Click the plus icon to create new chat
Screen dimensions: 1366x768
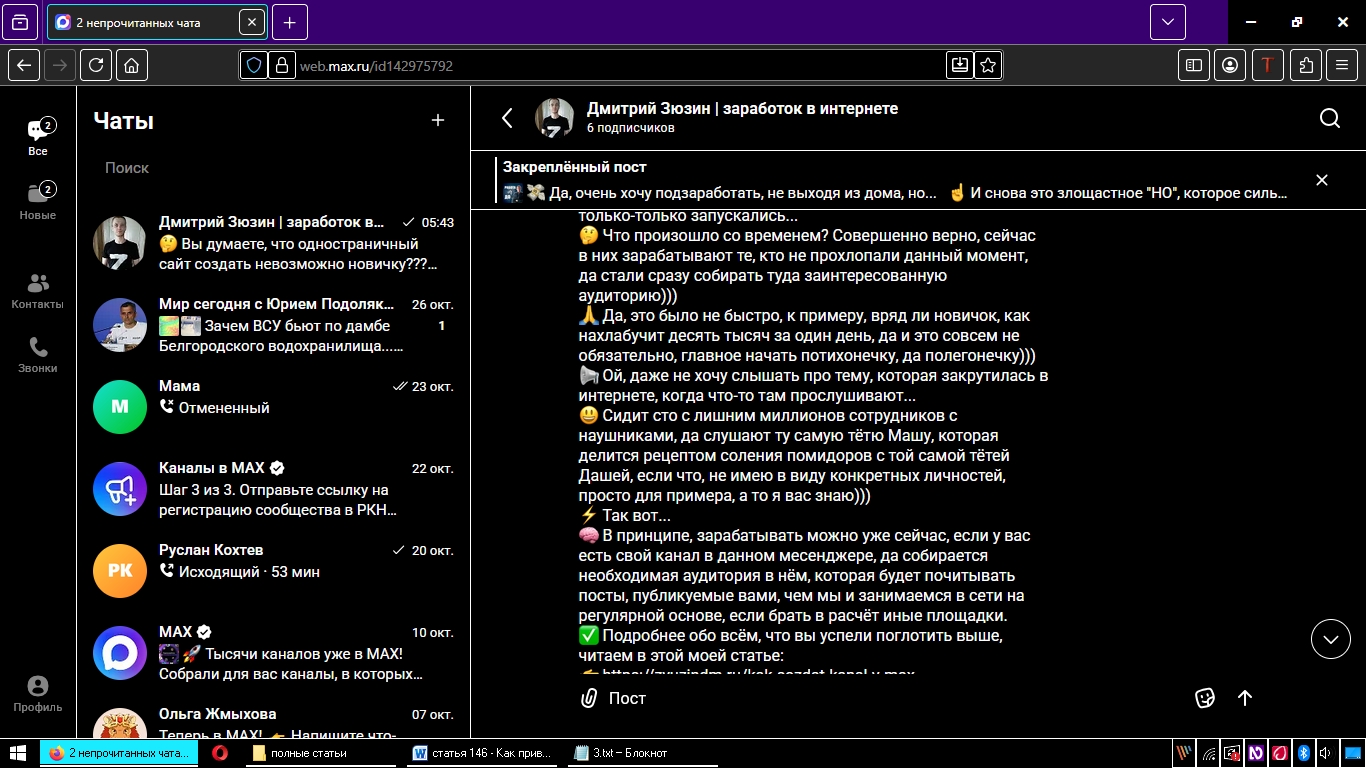437,120
